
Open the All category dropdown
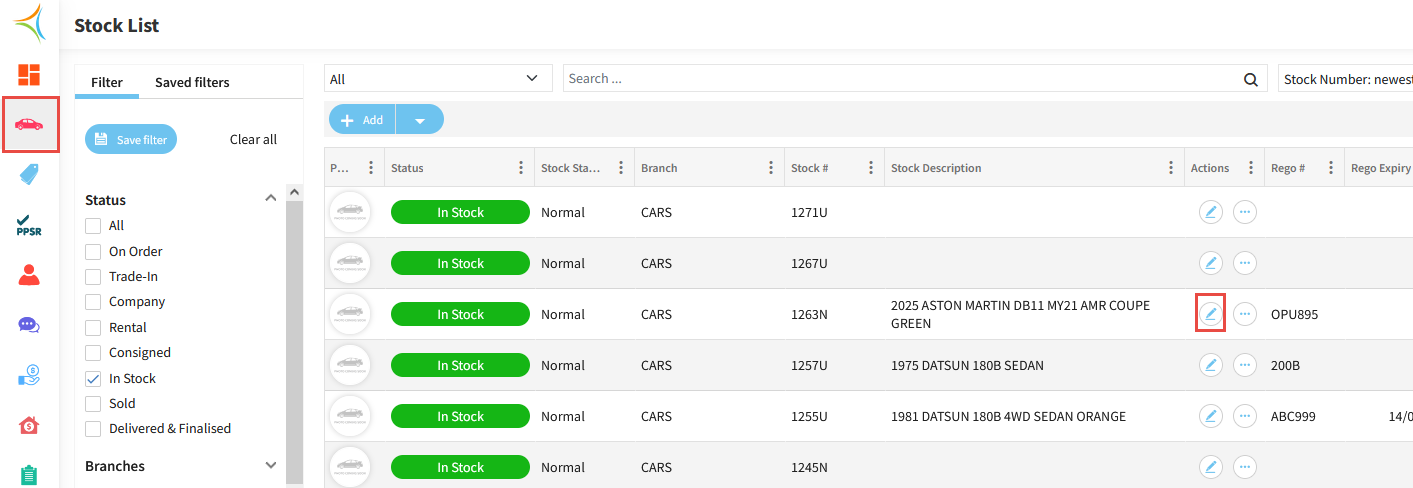(438, 79)
